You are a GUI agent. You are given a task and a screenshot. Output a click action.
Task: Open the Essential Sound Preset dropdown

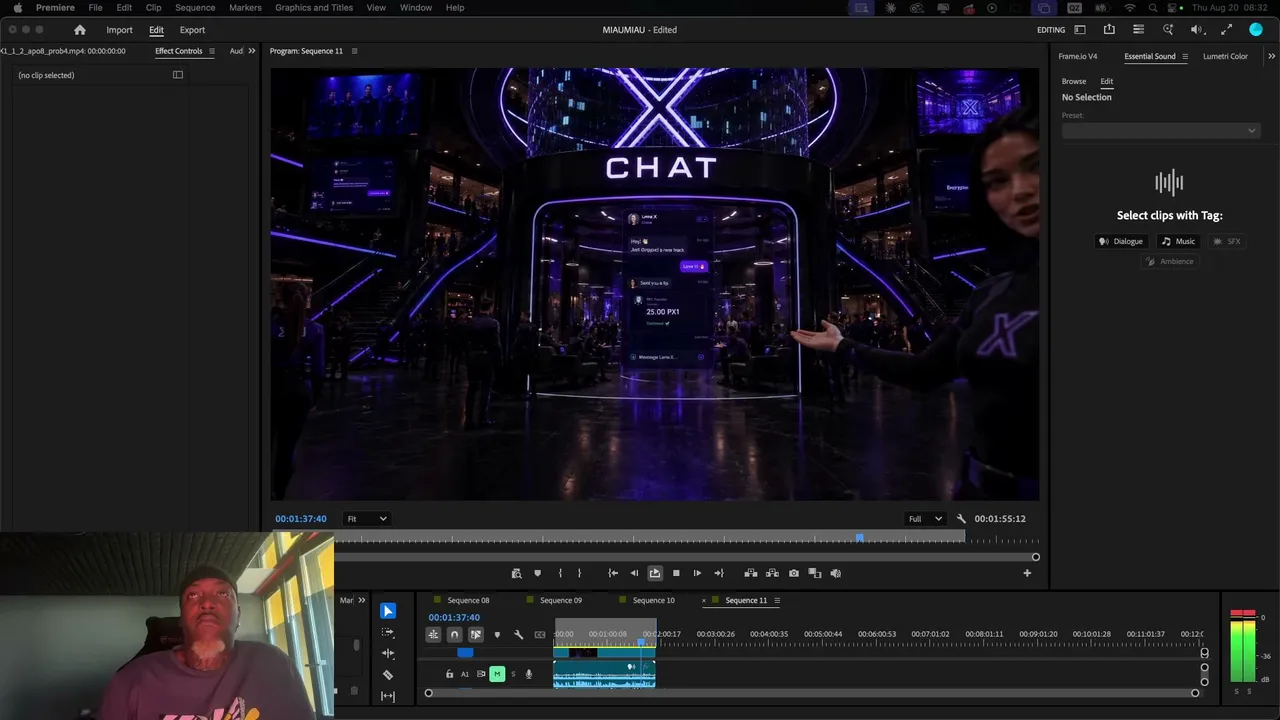[x=1160, y=131]
